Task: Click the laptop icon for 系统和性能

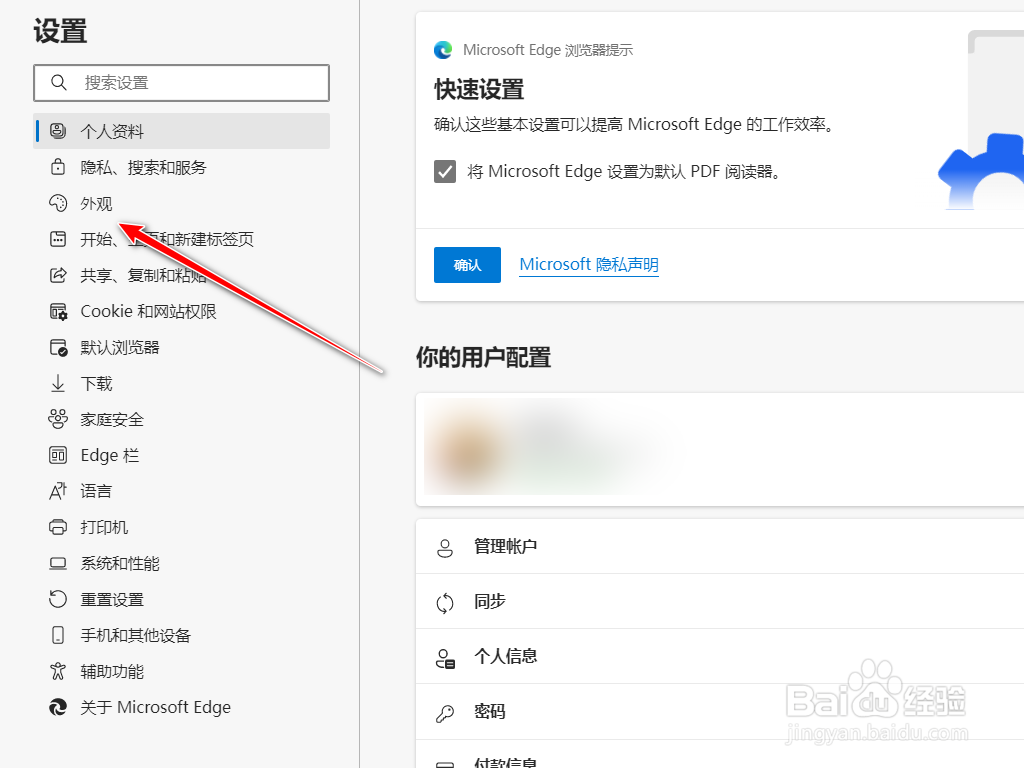Action: click(58, 563)
